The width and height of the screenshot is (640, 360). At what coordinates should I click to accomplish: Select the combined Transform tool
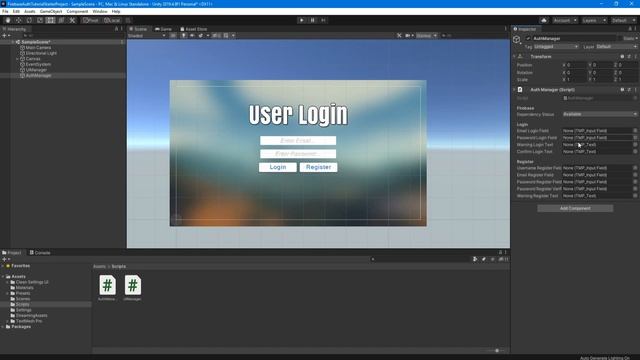[61, 20]
